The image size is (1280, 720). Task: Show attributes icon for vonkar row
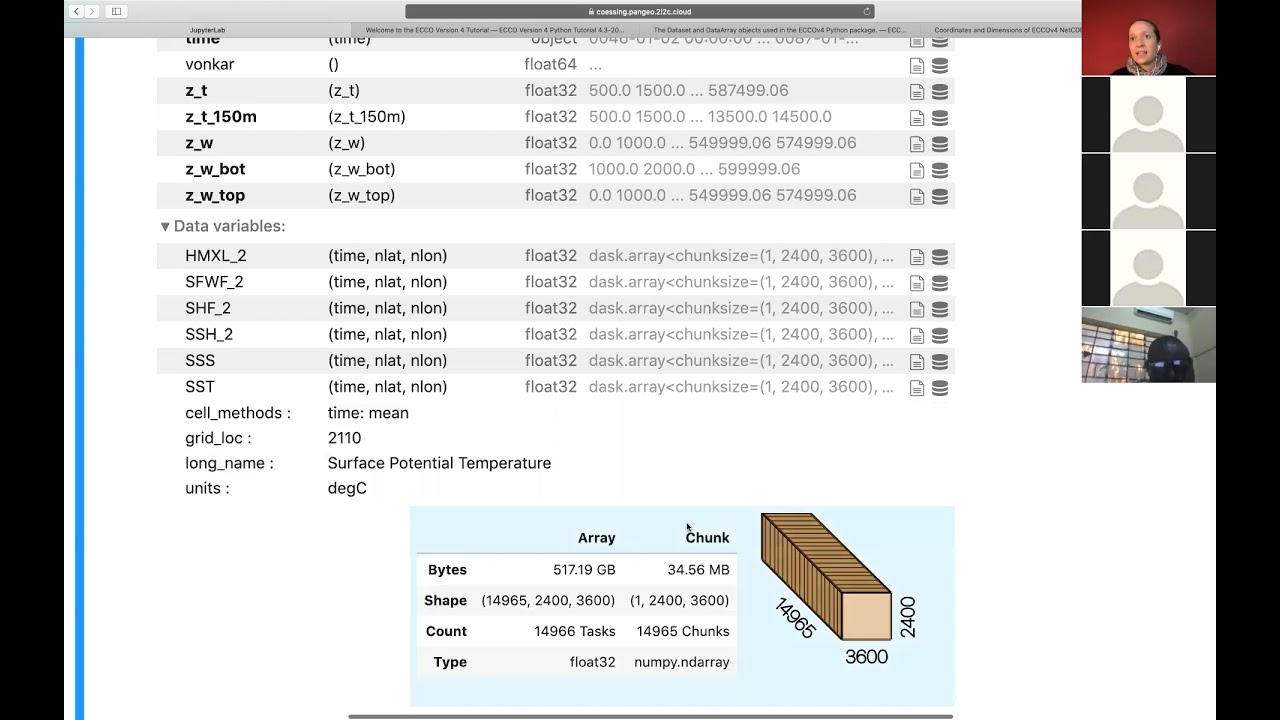917,65
